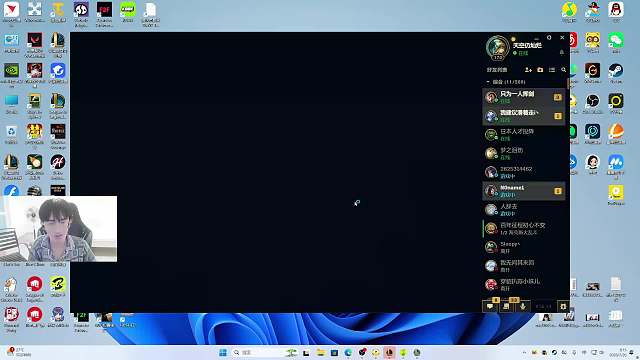The width and height of the screenshot is (640, 360).
Task: Select the friend playing 1/2 极地大乱斗
Action: tap(524, 229)
